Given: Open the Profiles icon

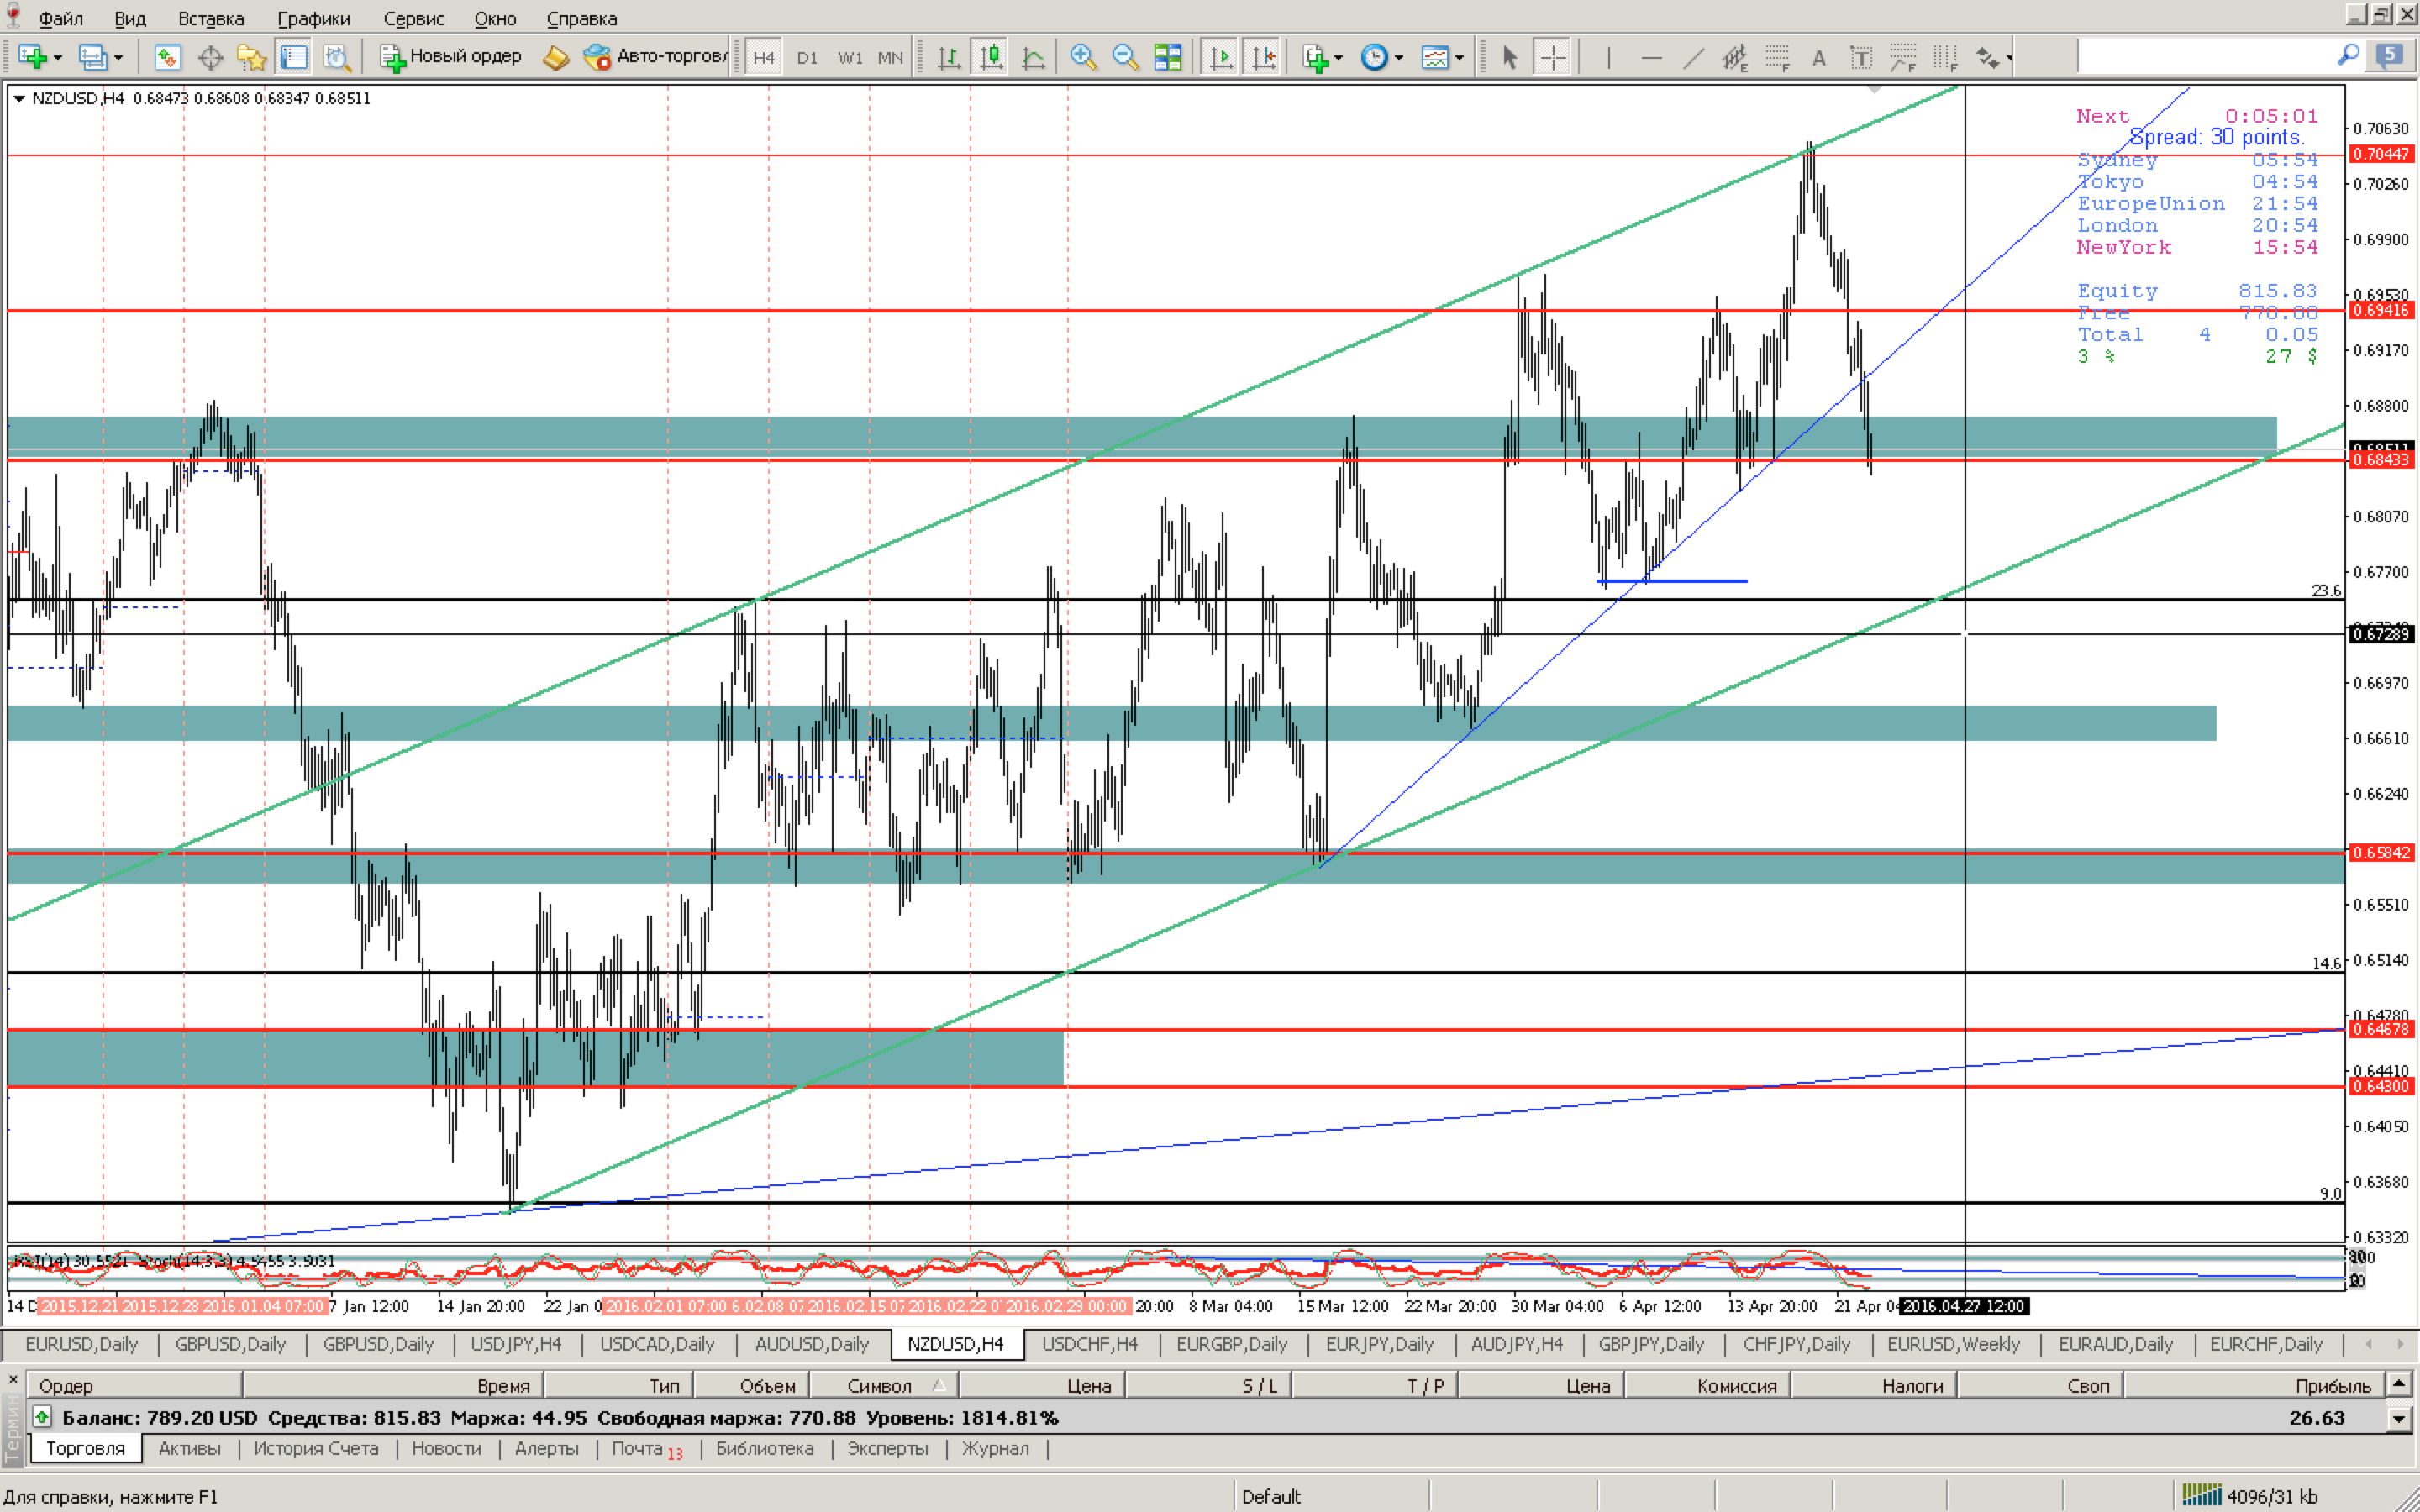Looking at the screenshot, I should [x=92, y=57].
